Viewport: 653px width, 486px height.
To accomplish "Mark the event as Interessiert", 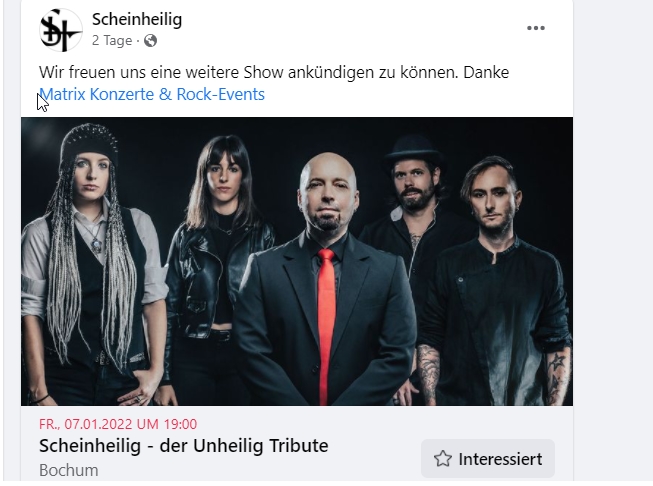I will [488, 459].
